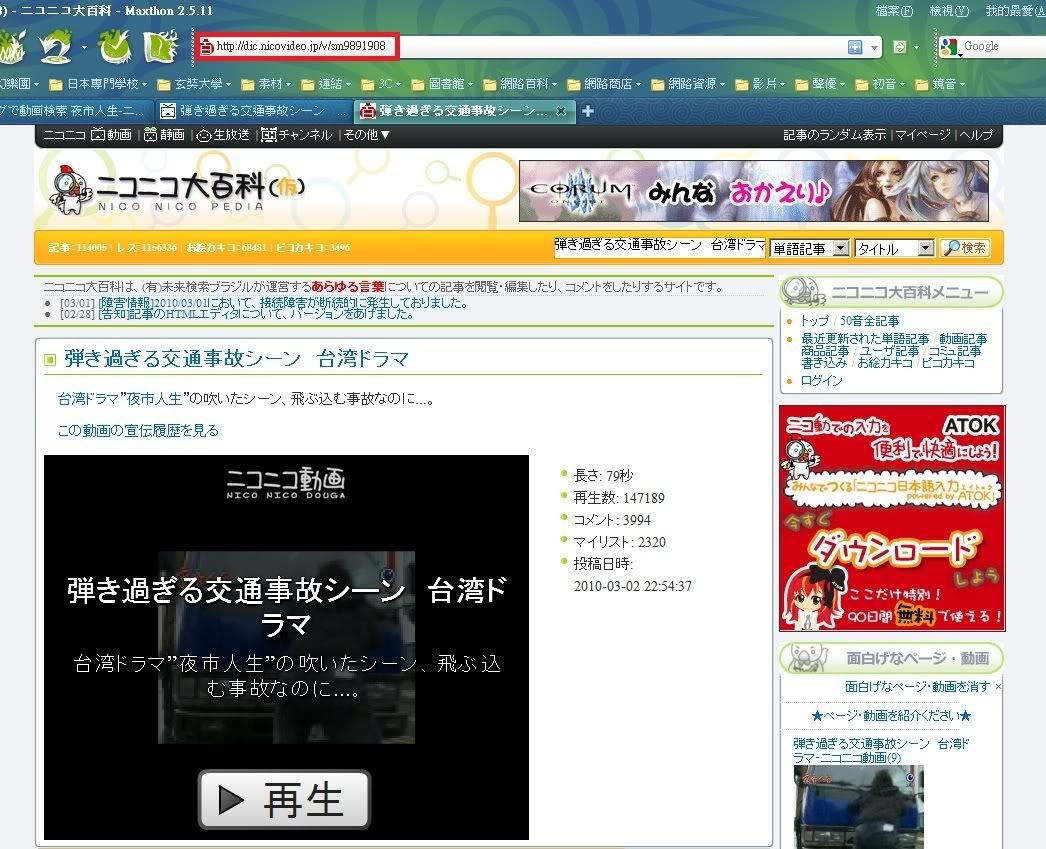Open the Google search engine selector
Image resolution: width=1046 pixels, height=849 pixels.
(x=949, y=47)
